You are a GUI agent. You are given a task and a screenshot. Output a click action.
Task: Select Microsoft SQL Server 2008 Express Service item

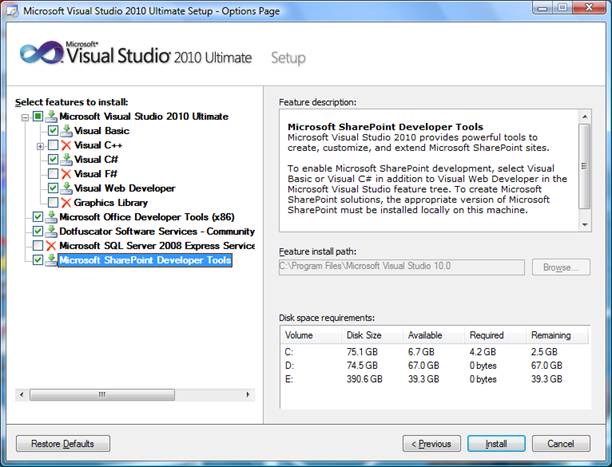pos(157,246)
